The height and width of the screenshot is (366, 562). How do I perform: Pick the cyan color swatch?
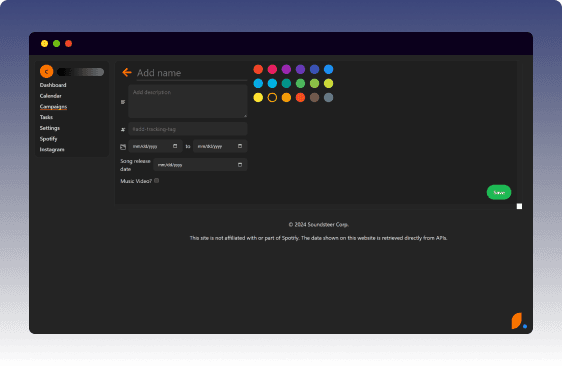pos(272,84)
